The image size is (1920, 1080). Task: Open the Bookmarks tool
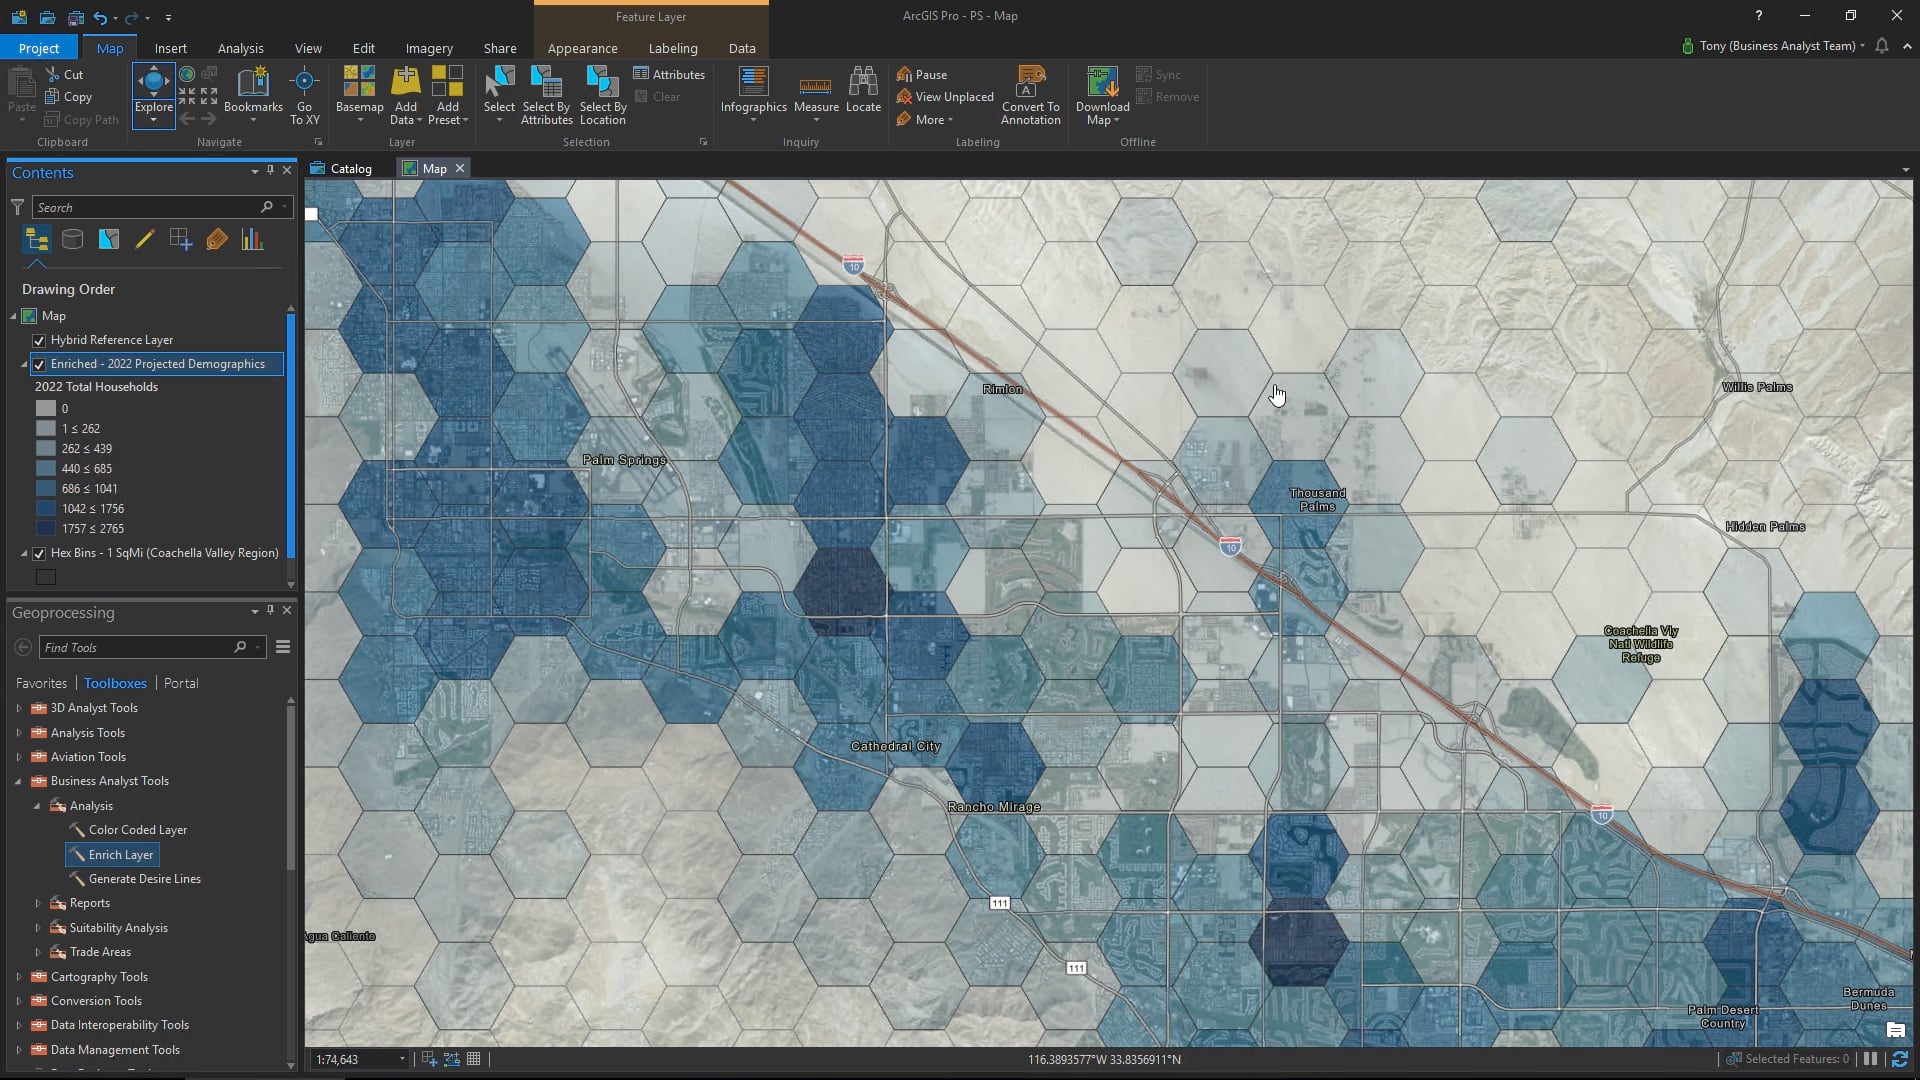coord(253,84)
